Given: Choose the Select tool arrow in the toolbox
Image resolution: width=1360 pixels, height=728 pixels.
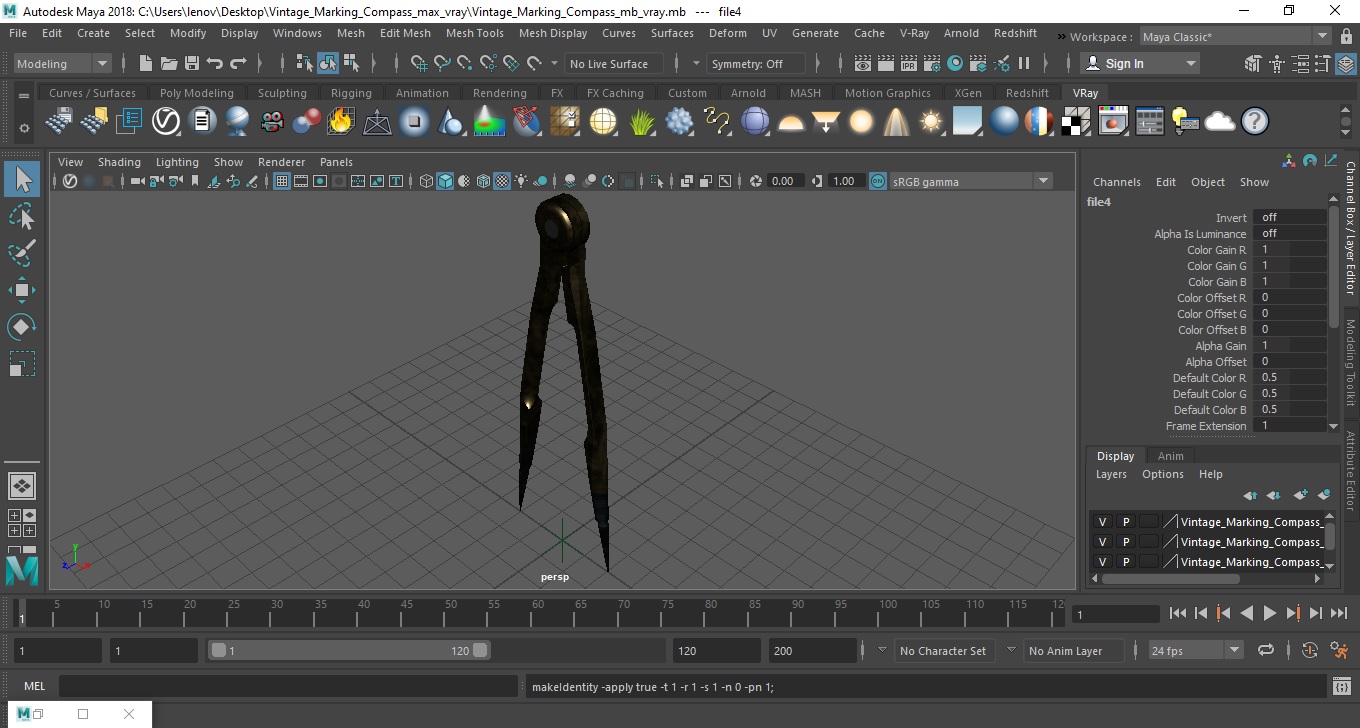Looking at the screenshot, I should 22,180.
